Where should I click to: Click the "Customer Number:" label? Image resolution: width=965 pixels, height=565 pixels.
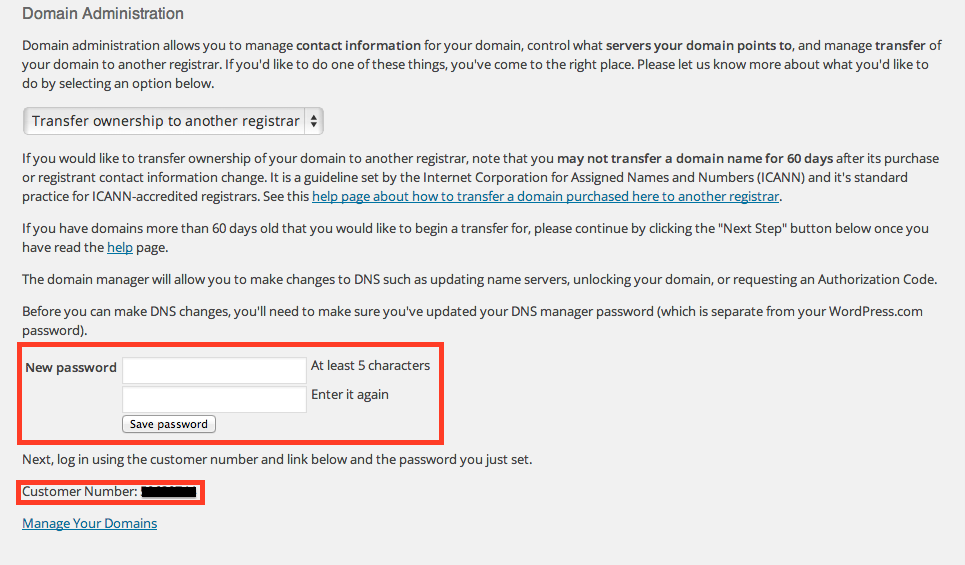(79, 492)
